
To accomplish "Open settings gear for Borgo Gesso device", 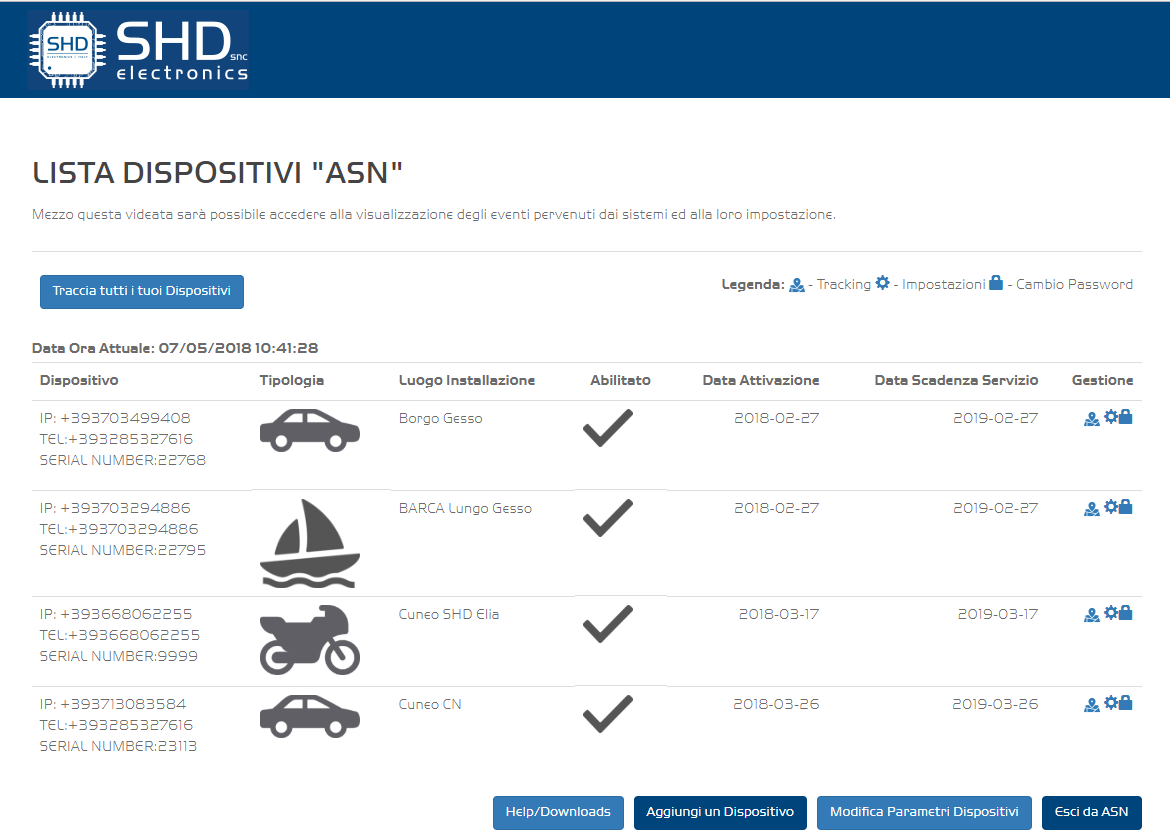I will pos(1110,418).
